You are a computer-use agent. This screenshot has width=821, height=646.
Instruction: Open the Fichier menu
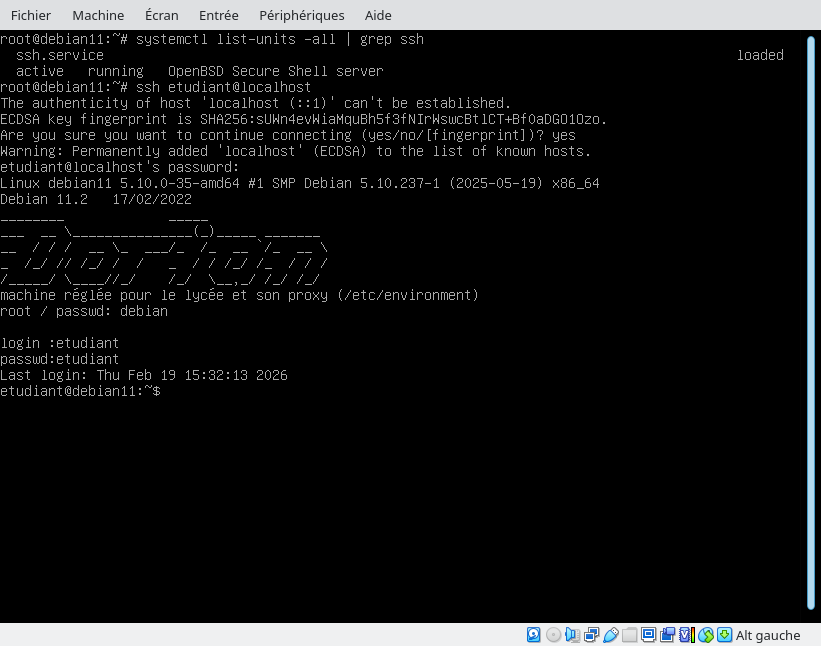[30, 15]
